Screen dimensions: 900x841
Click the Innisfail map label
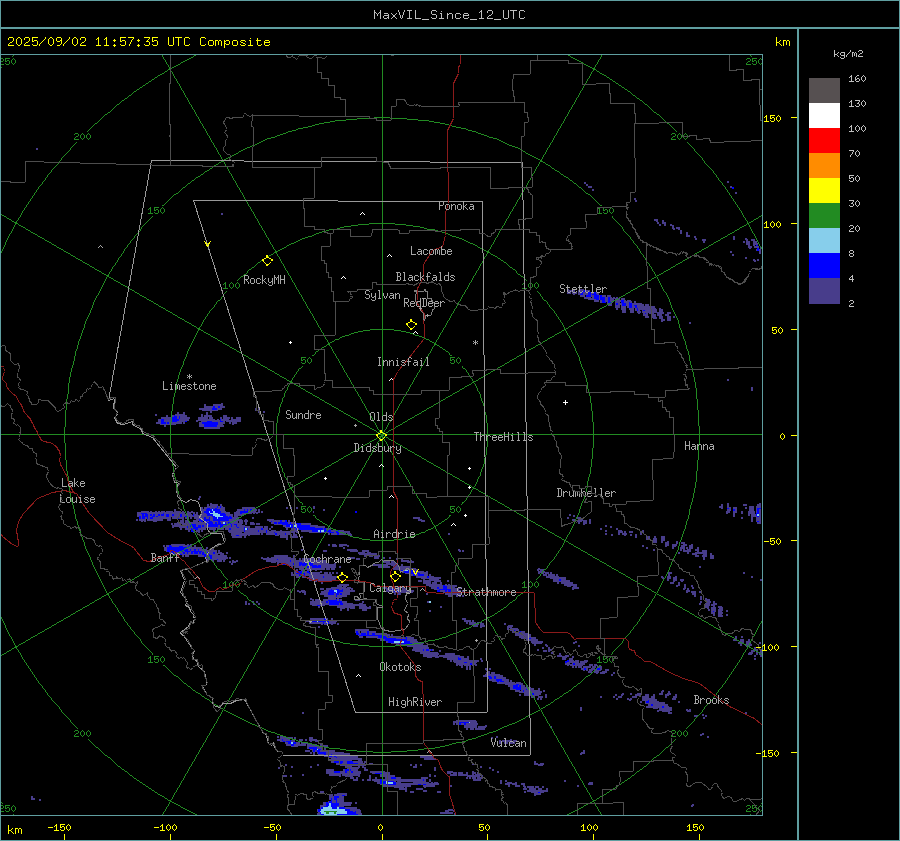tap(403, 362)
